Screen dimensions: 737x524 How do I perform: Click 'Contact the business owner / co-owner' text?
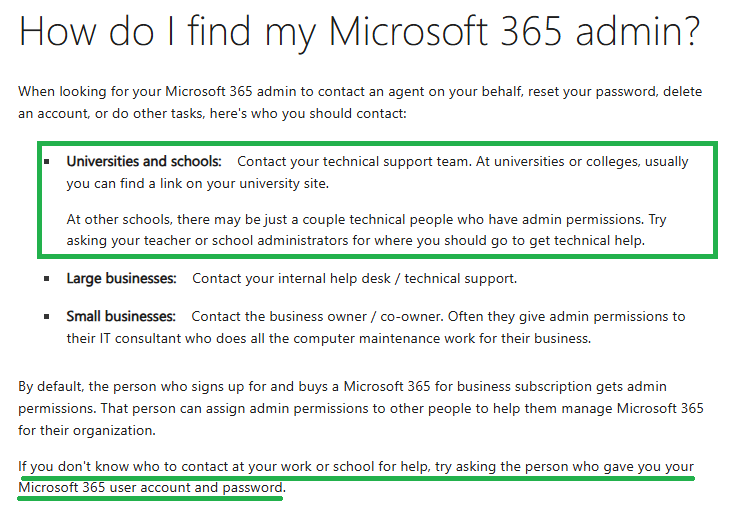317,317
